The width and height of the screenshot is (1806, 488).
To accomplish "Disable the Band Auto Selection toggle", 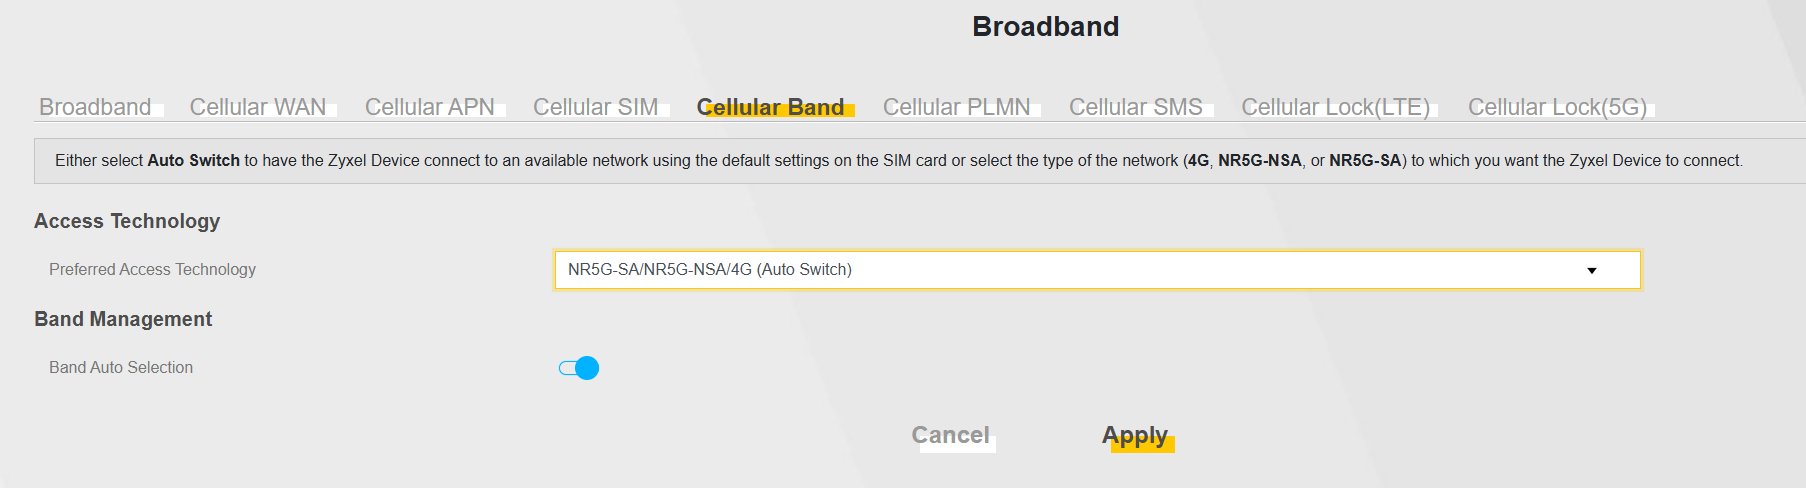I will [x=579, y=368].
